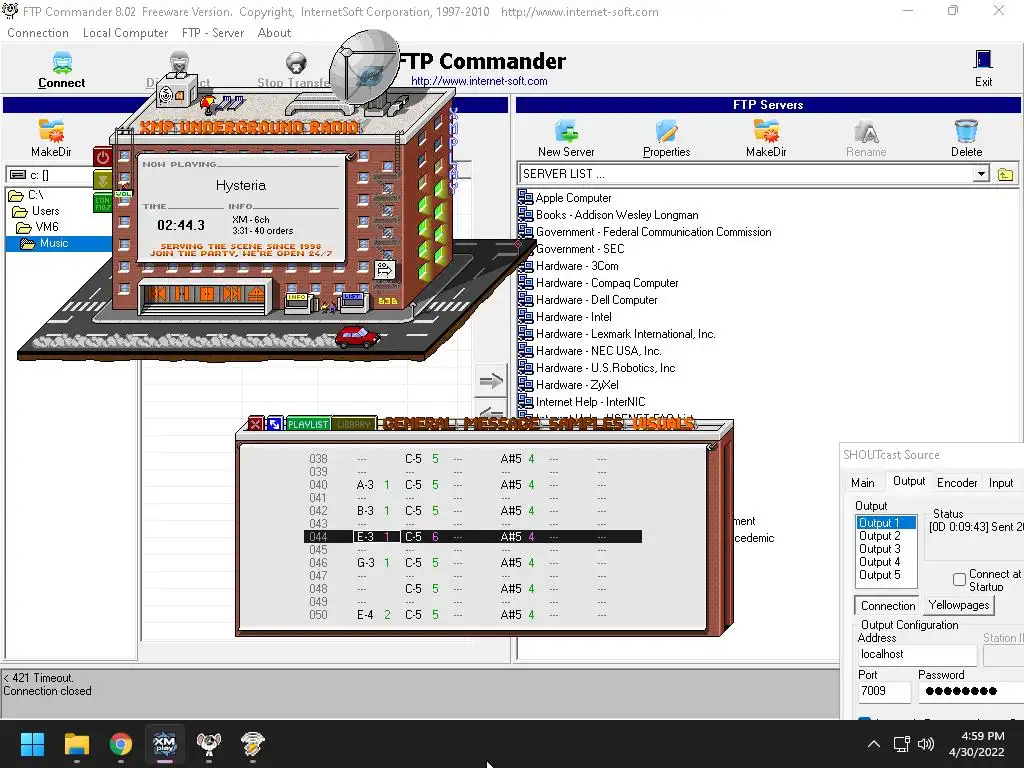Image resolution: width=1024 pixels, height=768 pixels.
Task: Click FTP Commander mouse taskbar icon
Action: [x=209, y=744]
